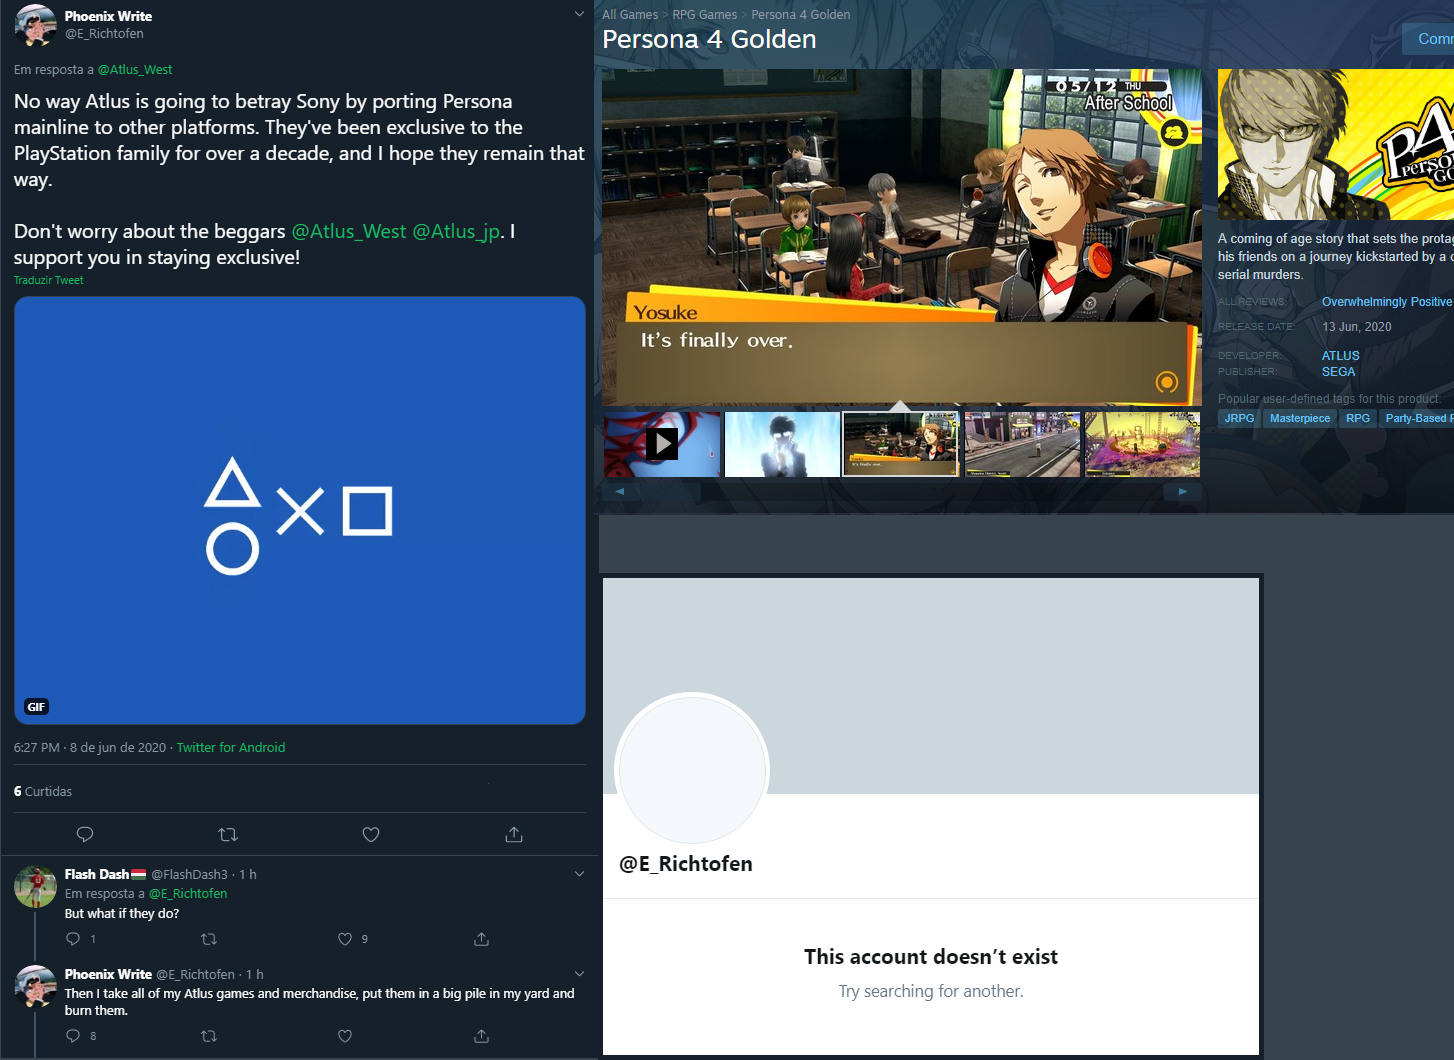Click the 'Phoenix Write' name on main tweet
This screenshot has width=1454, height=1060.
pyautogui.click(x=109, y=16)
